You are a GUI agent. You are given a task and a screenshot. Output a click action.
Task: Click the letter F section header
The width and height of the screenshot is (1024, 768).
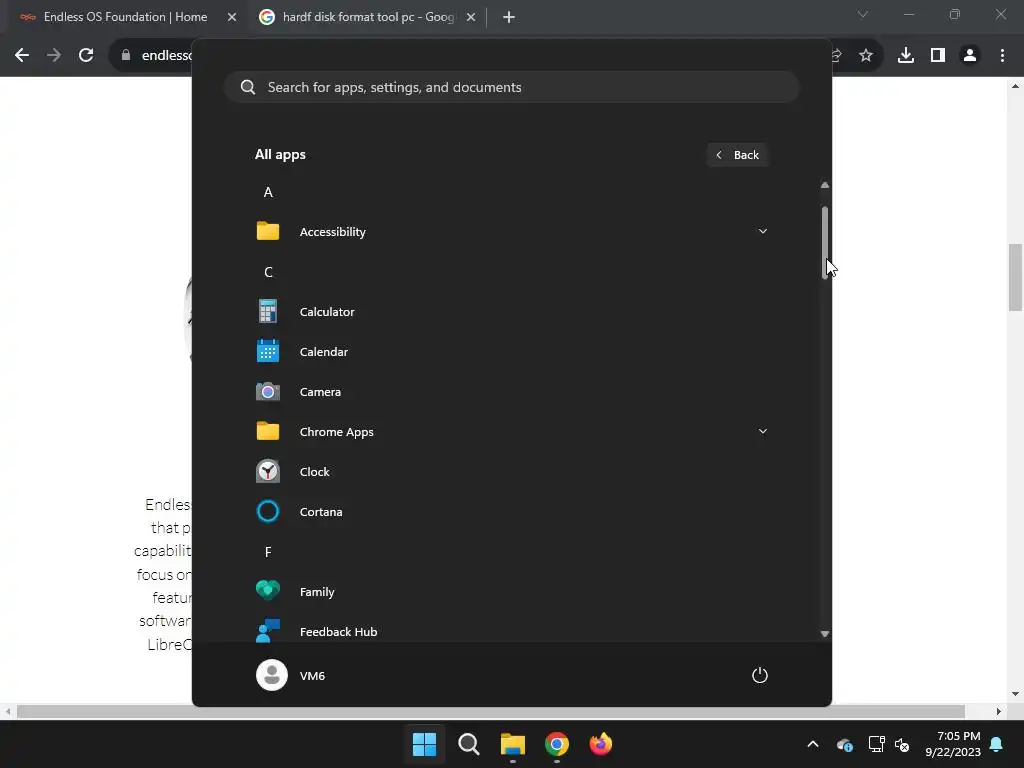pyautogui.click(x=268, y=552)
